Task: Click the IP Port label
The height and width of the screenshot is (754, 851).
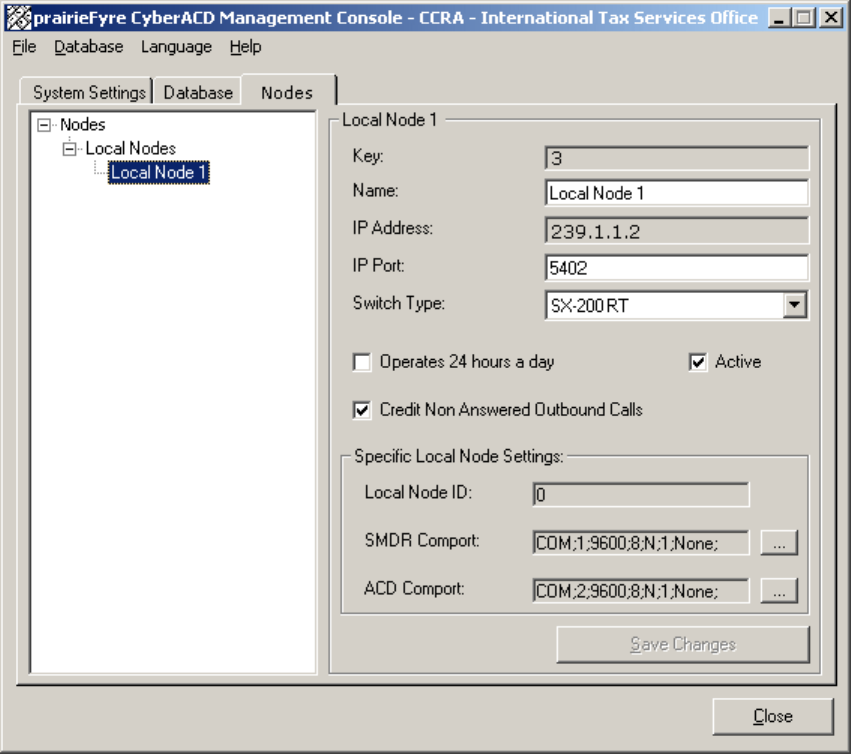Action: [378, 265]
